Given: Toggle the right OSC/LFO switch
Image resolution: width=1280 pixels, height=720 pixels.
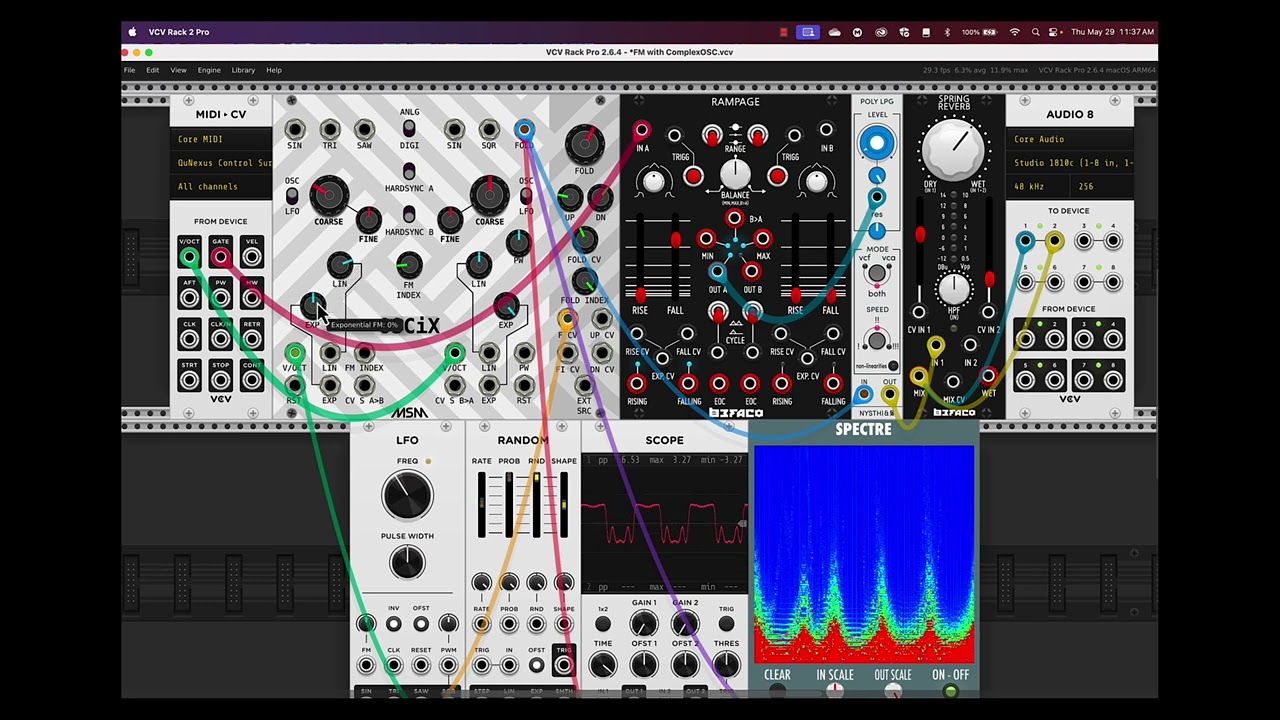Looking at the screenshot, I should tap(526, 196).
